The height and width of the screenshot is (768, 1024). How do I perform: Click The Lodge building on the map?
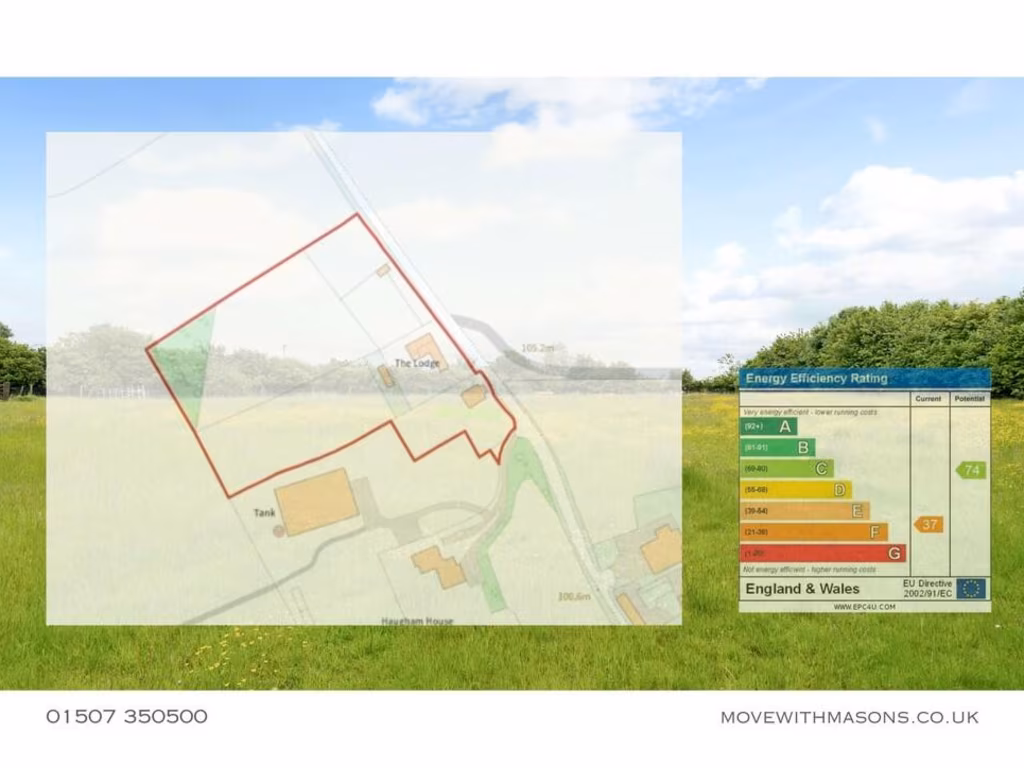click(x=426, y=349)
